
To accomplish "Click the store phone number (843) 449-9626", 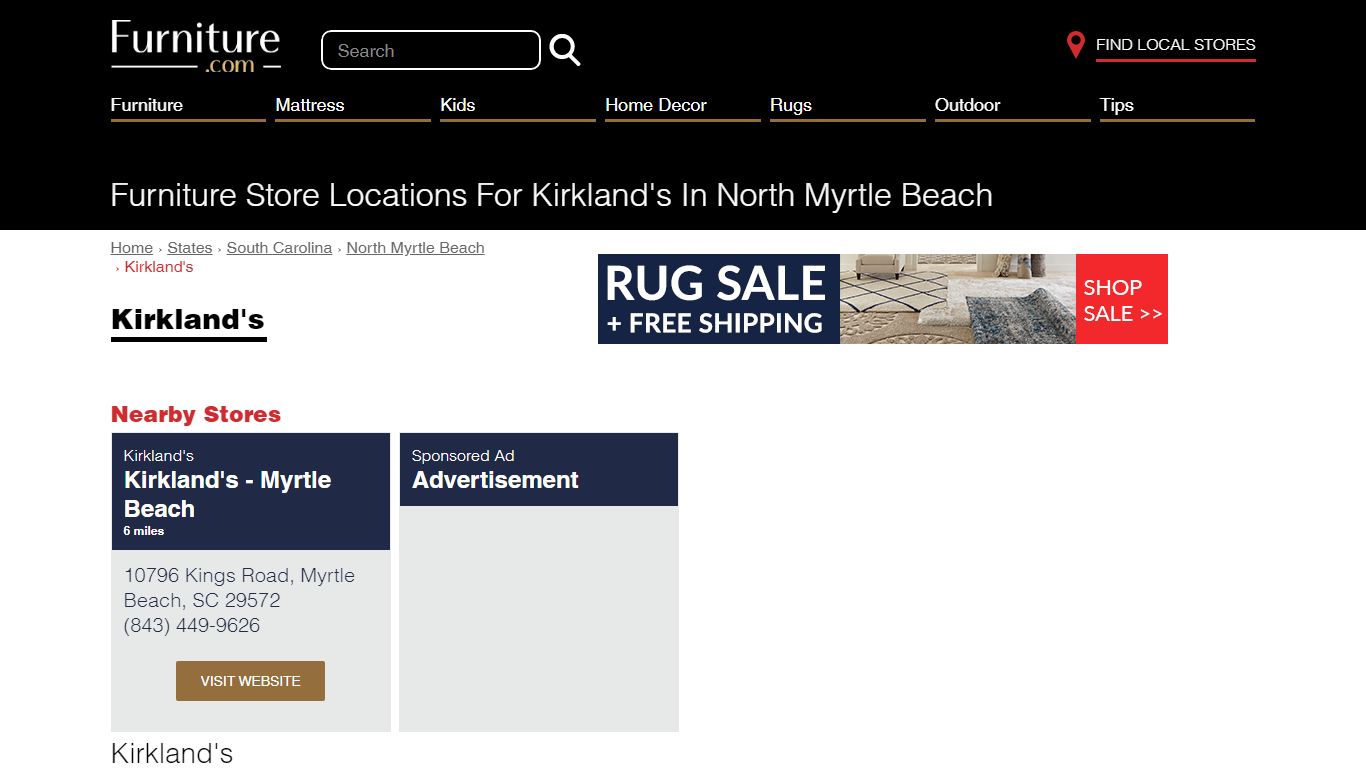I will click(192, 625).
